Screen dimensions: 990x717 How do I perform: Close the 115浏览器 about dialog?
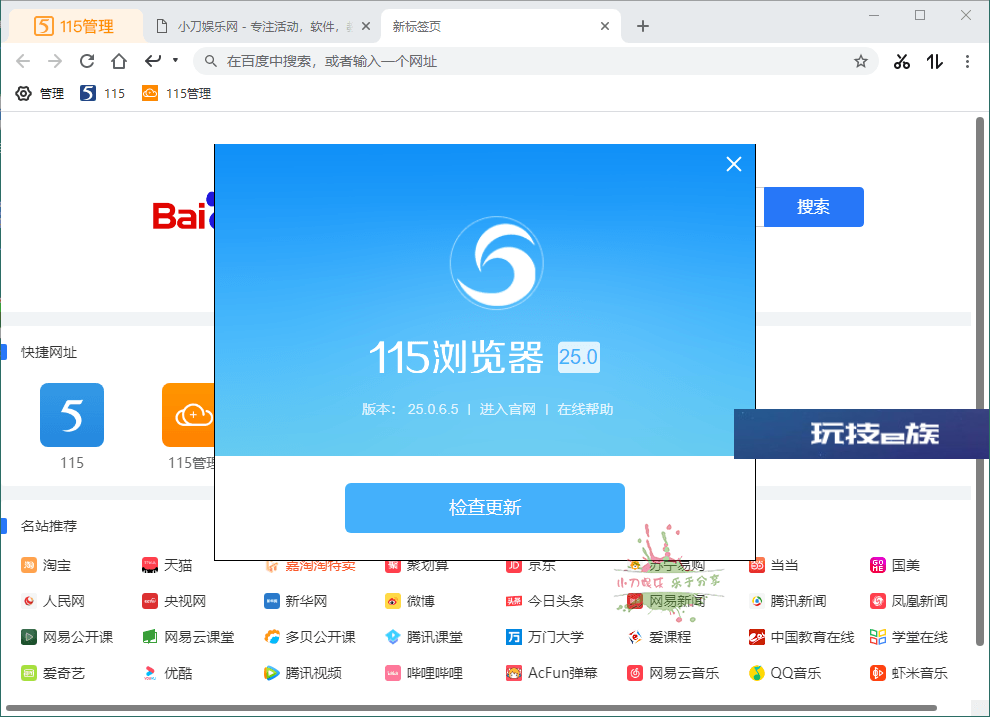(x=734, y=164)
